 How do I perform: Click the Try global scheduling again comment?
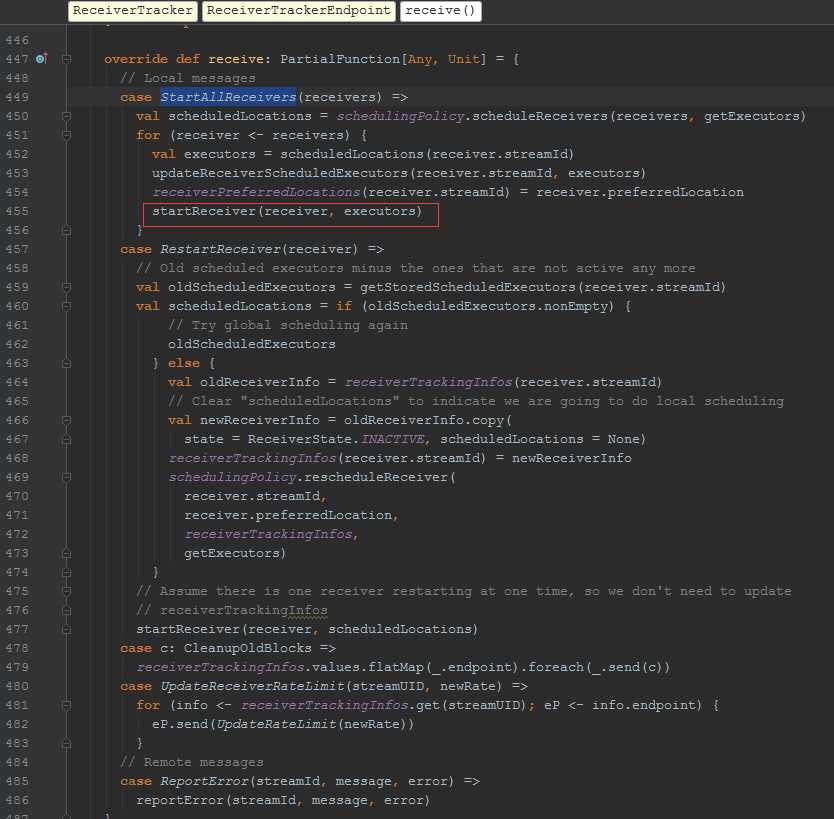click(288, 325)
